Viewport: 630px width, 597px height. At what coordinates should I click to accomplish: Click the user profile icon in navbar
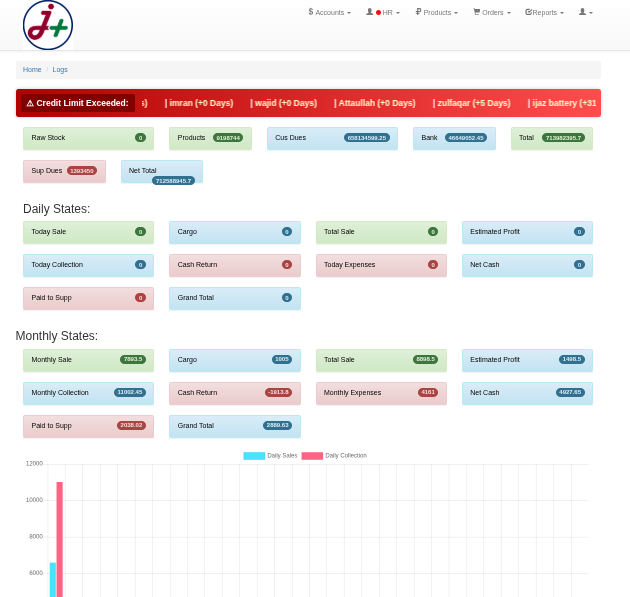tap(585, 12)
